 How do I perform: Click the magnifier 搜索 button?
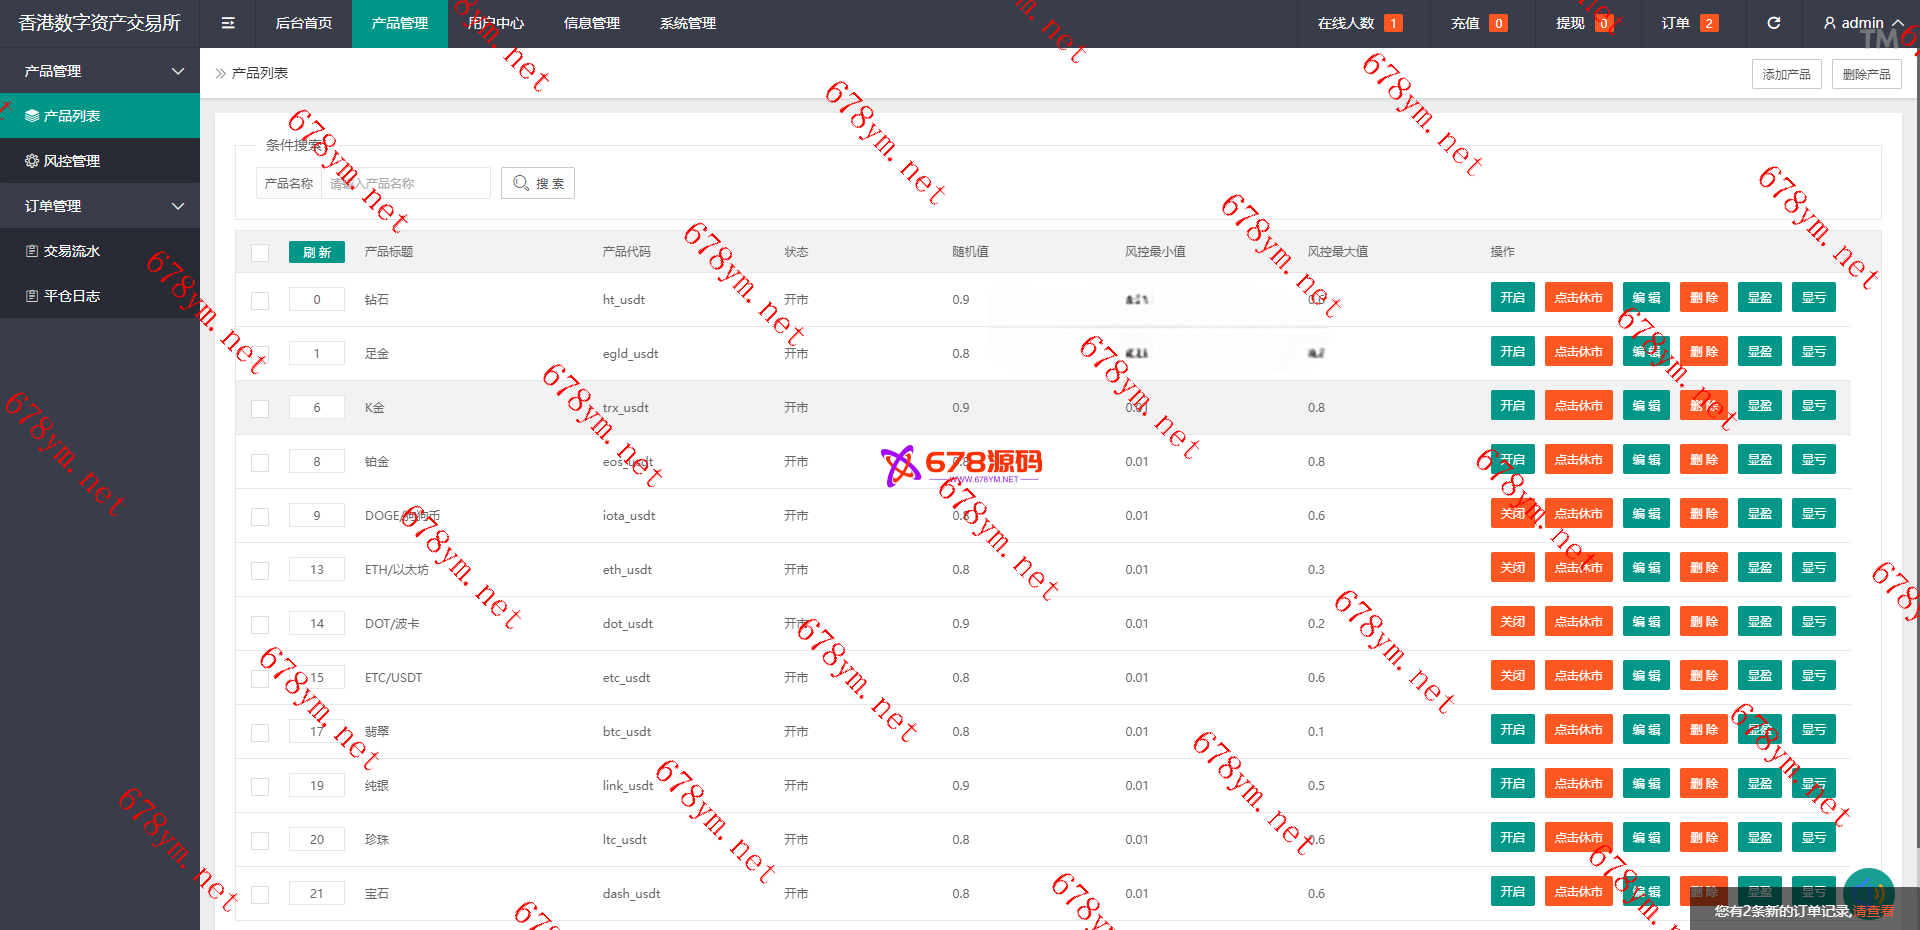coord(538,183)
